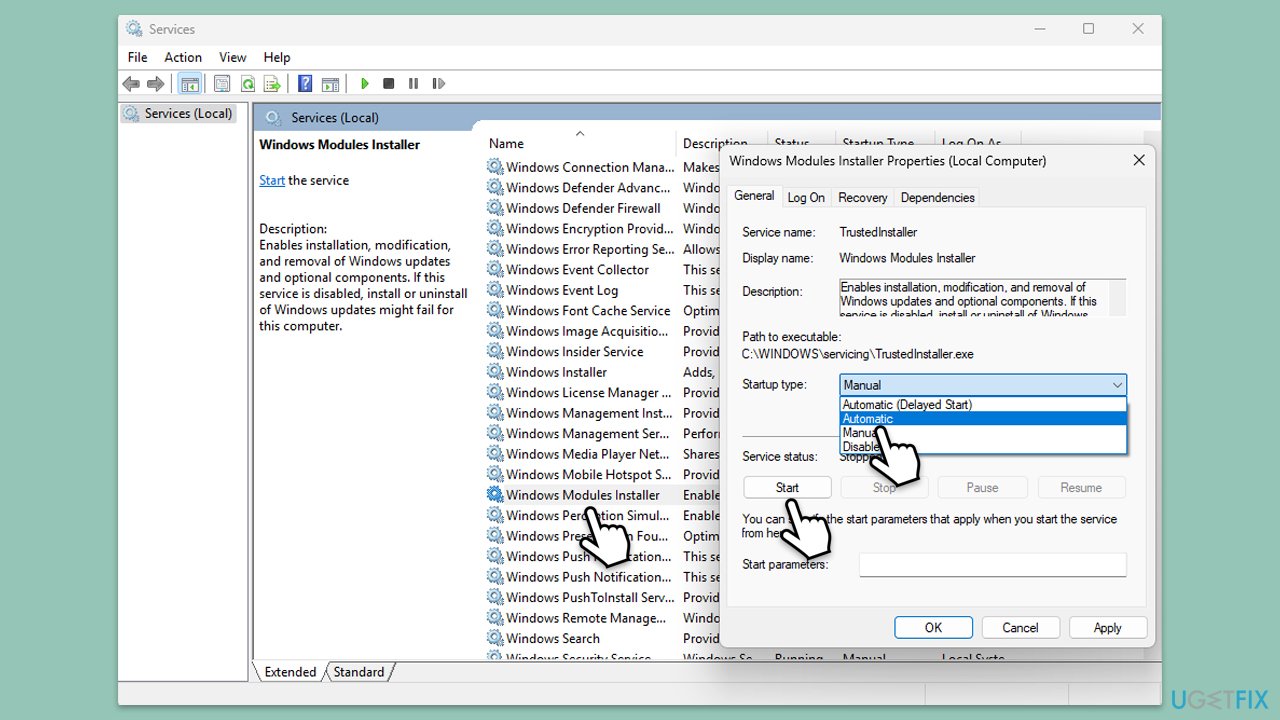Viewport: 1280px width, 720px height.
Task: Open the Properties toolbar icon
Action: (222, 84)
